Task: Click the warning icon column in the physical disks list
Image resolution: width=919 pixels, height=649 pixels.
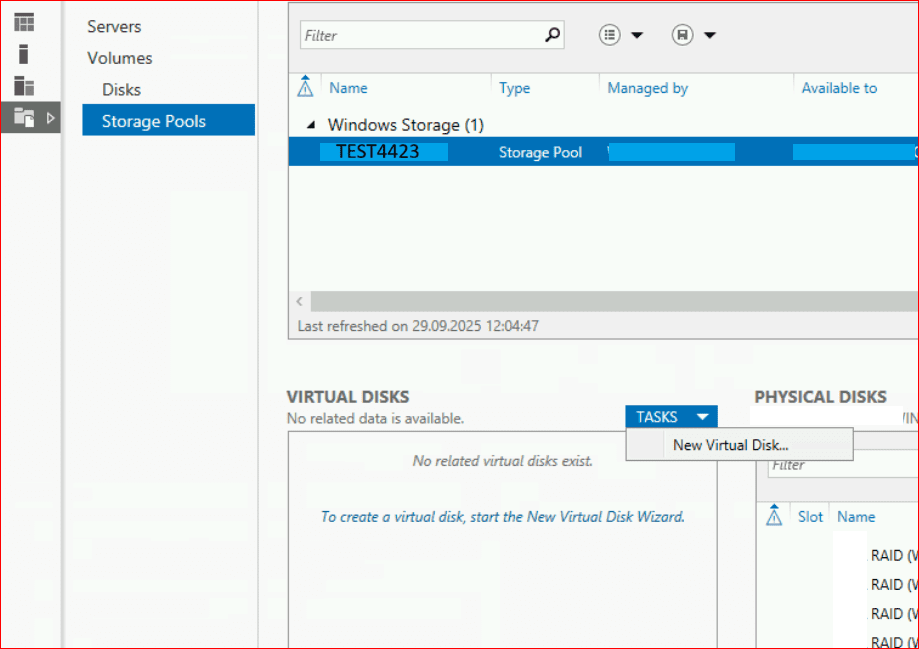Action: [x=773, y=517]
